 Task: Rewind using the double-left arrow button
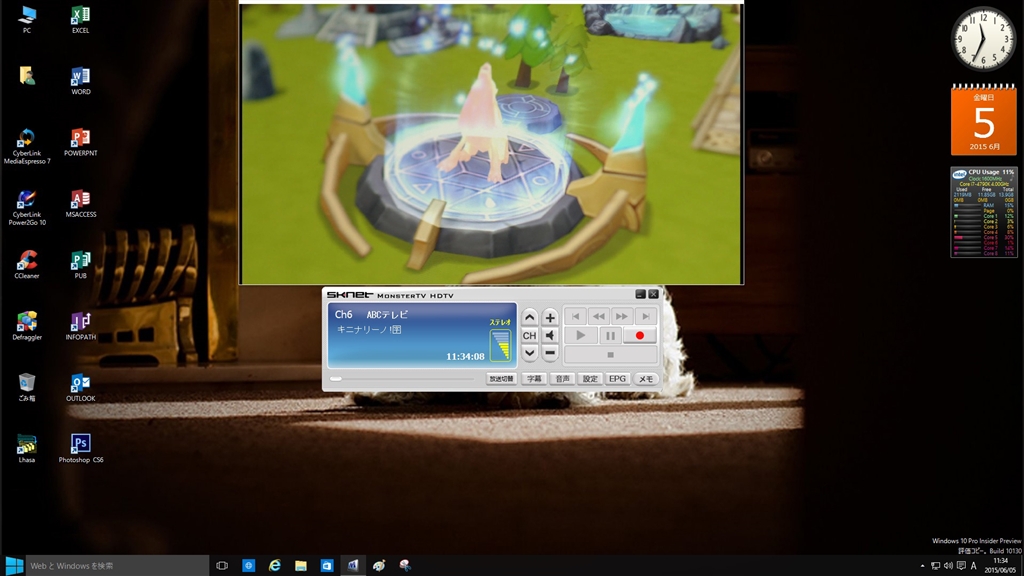click(x=598, y=317)
